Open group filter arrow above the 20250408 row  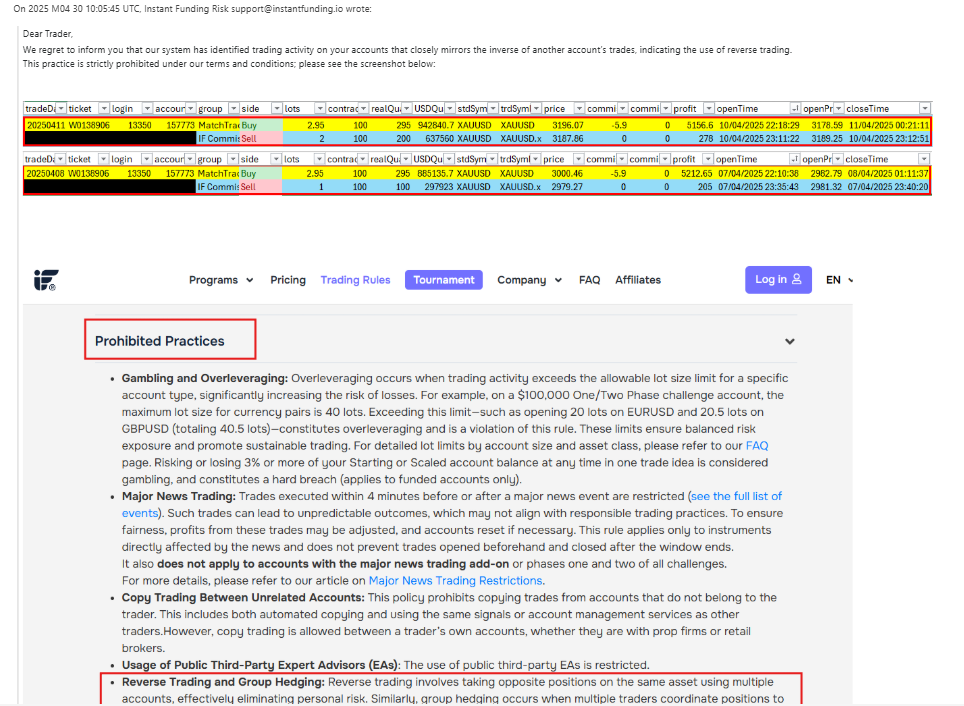coord(232,159)
